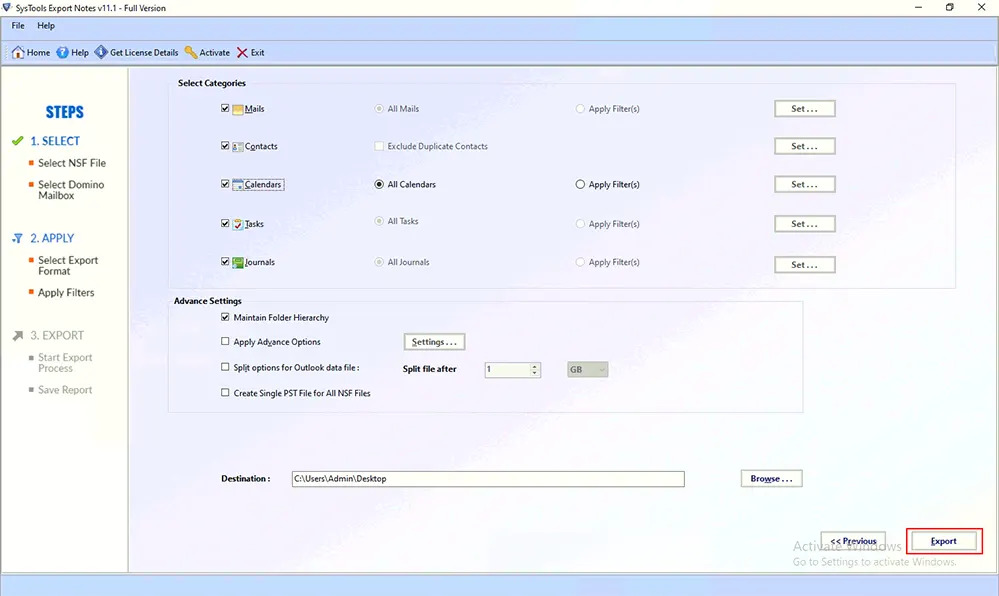
Task: Click the Tasks category icon
Action: (238, 224)
